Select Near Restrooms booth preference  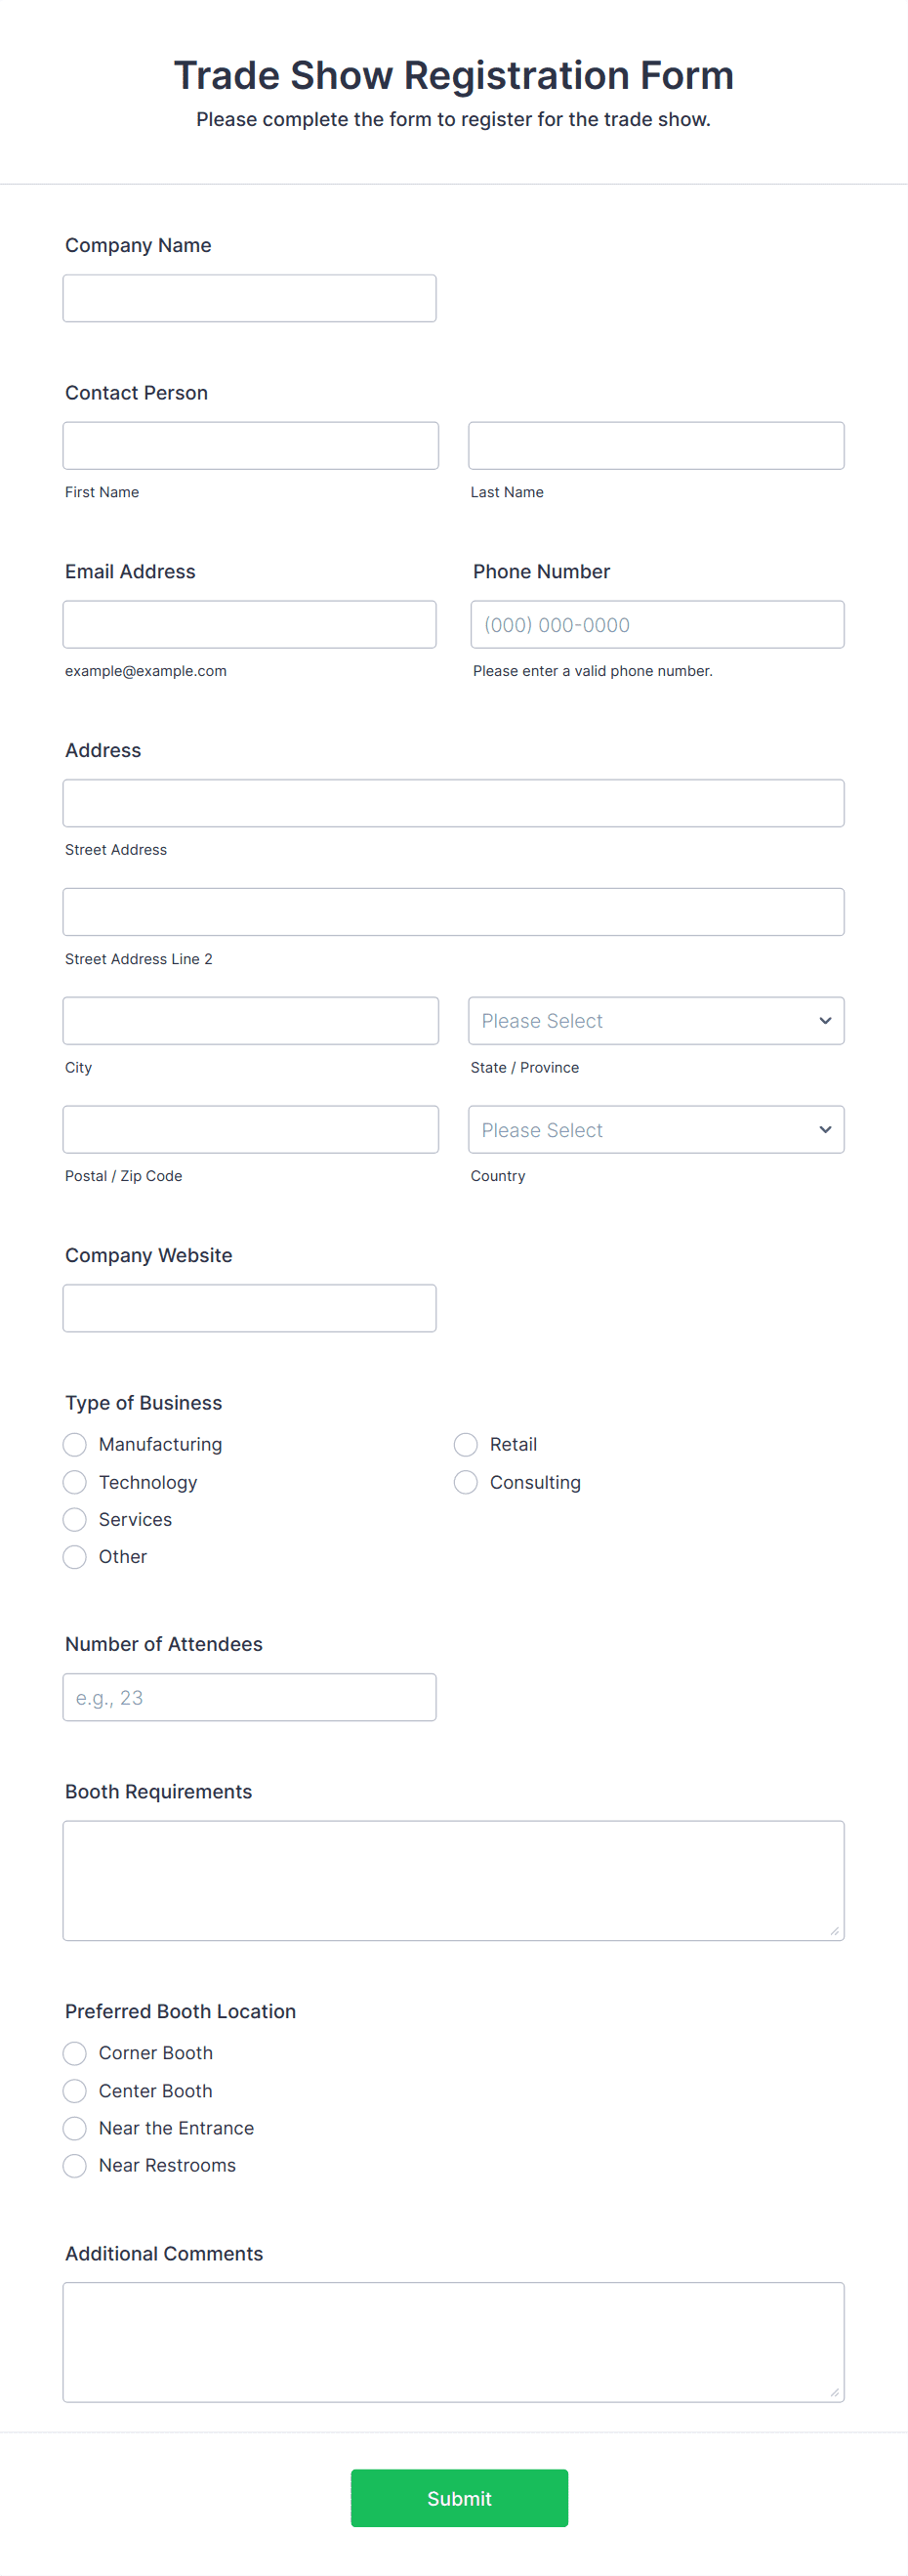point(74,2166)
